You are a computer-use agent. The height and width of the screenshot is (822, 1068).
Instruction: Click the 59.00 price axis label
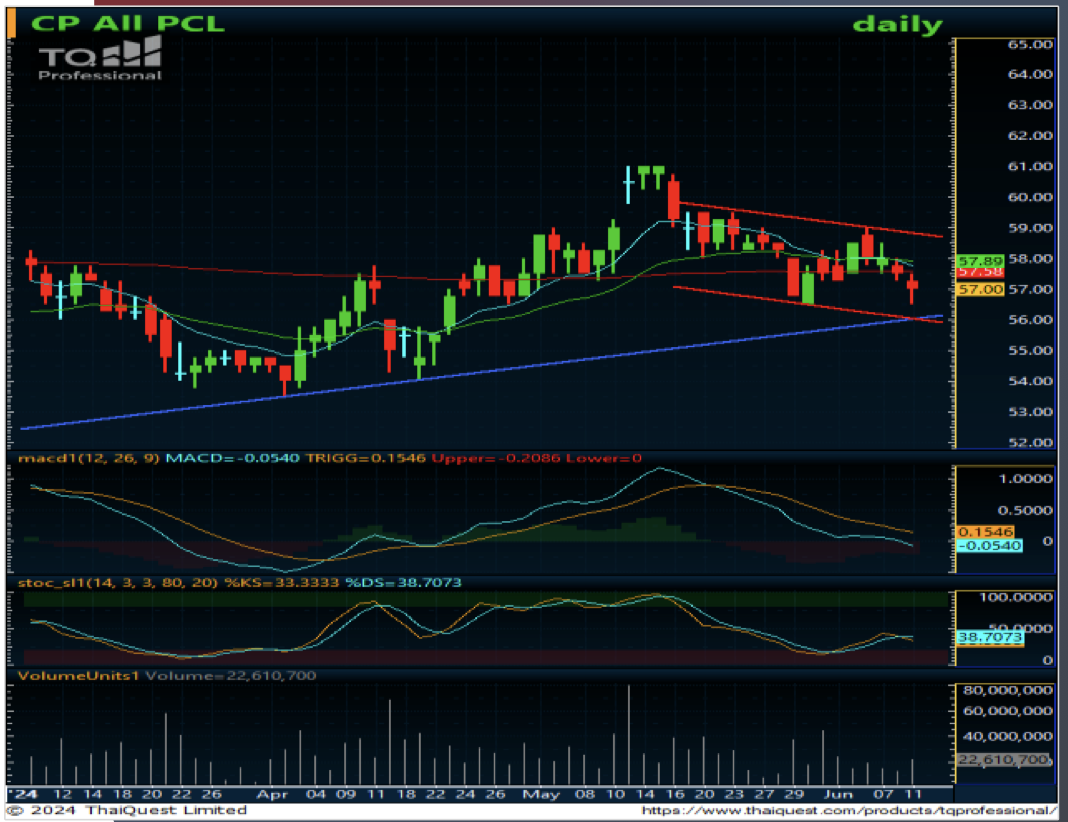click(x=1031, y=228)
